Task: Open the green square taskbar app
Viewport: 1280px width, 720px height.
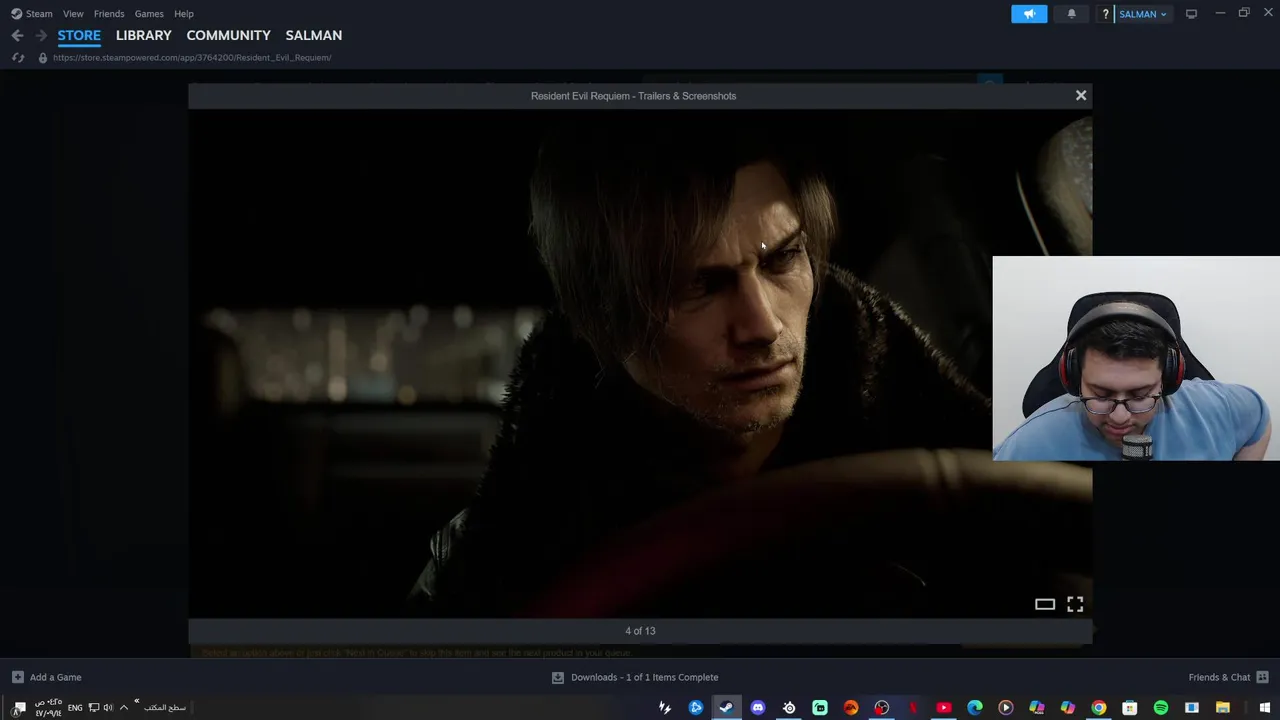Action: click(x=820, y=707)
